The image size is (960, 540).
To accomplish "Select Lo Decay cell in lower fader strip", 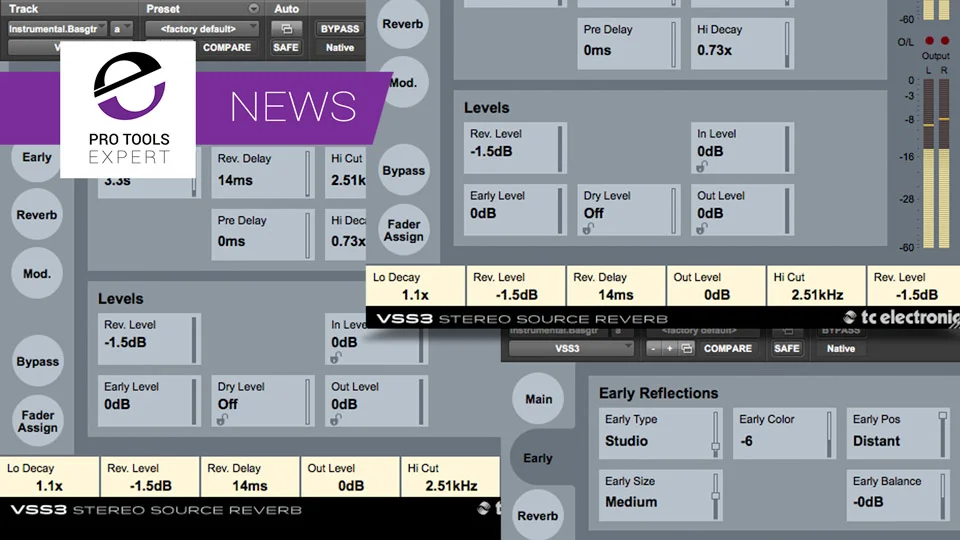I will tap(49, 477).
